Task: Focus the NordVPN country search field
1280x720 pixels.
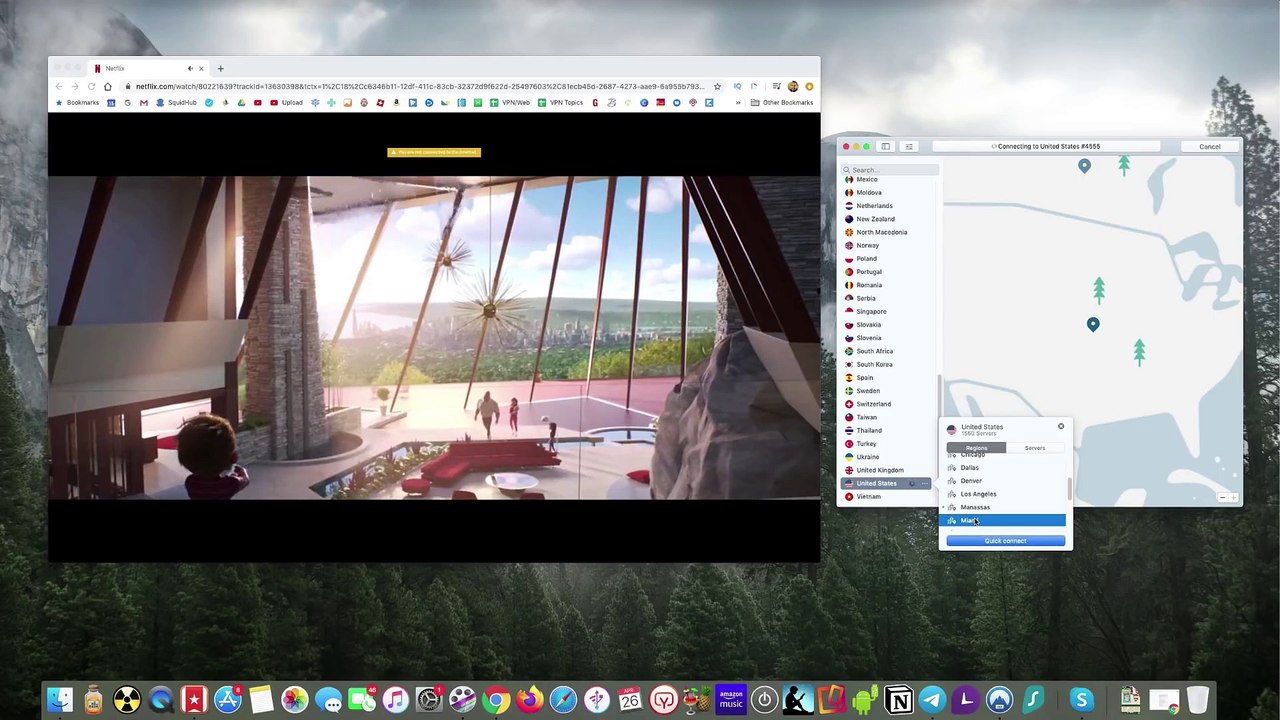Action: 890,170
